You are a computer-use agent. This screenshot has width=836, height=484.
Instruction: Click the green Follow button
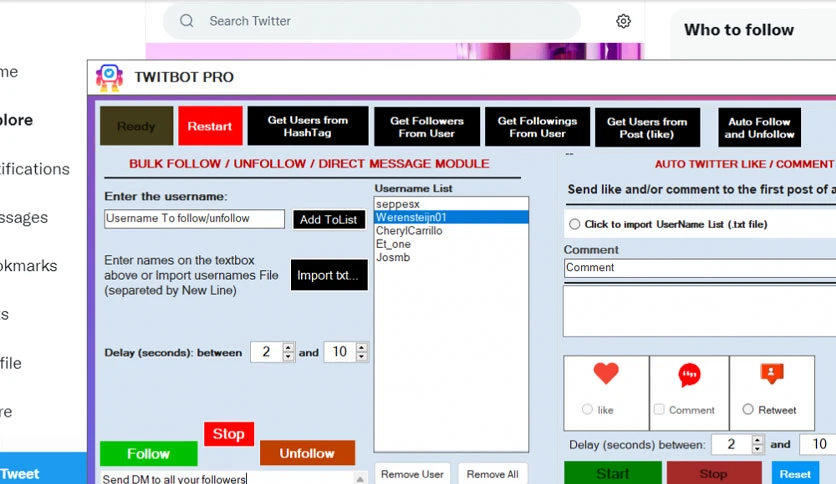149,454
